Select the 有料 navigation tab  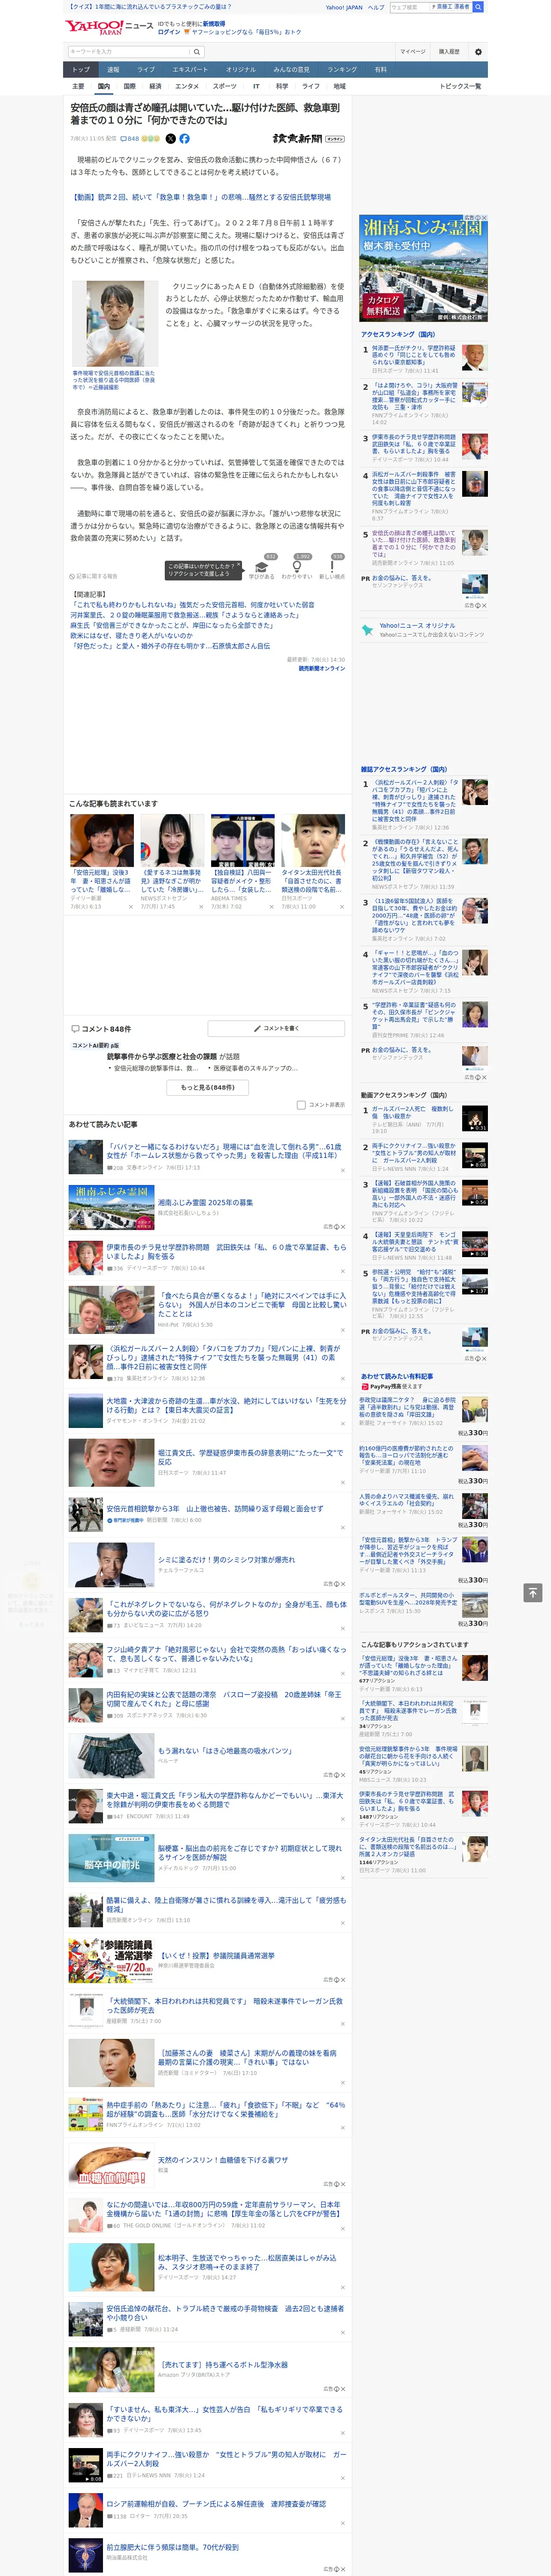point(380,69)
